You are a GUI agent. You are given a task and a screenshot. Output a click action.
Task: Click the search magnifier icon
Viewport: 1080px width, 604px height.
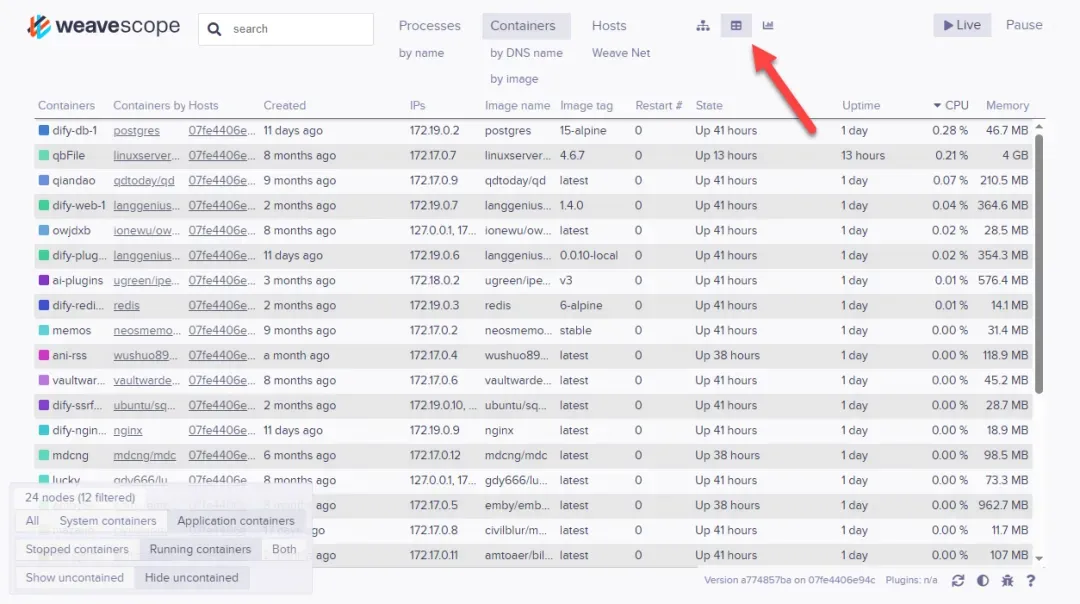[x=214, y=29]
